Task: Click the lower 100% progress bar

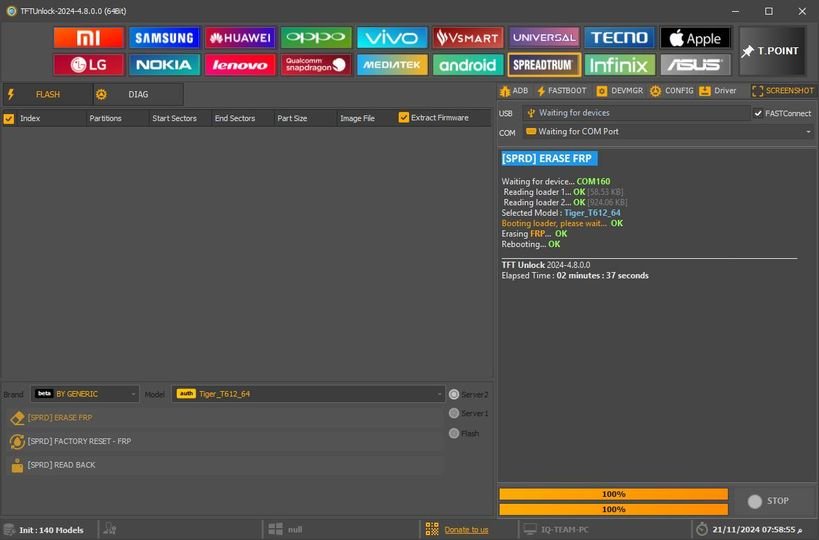Action: (x=613, y=509)
